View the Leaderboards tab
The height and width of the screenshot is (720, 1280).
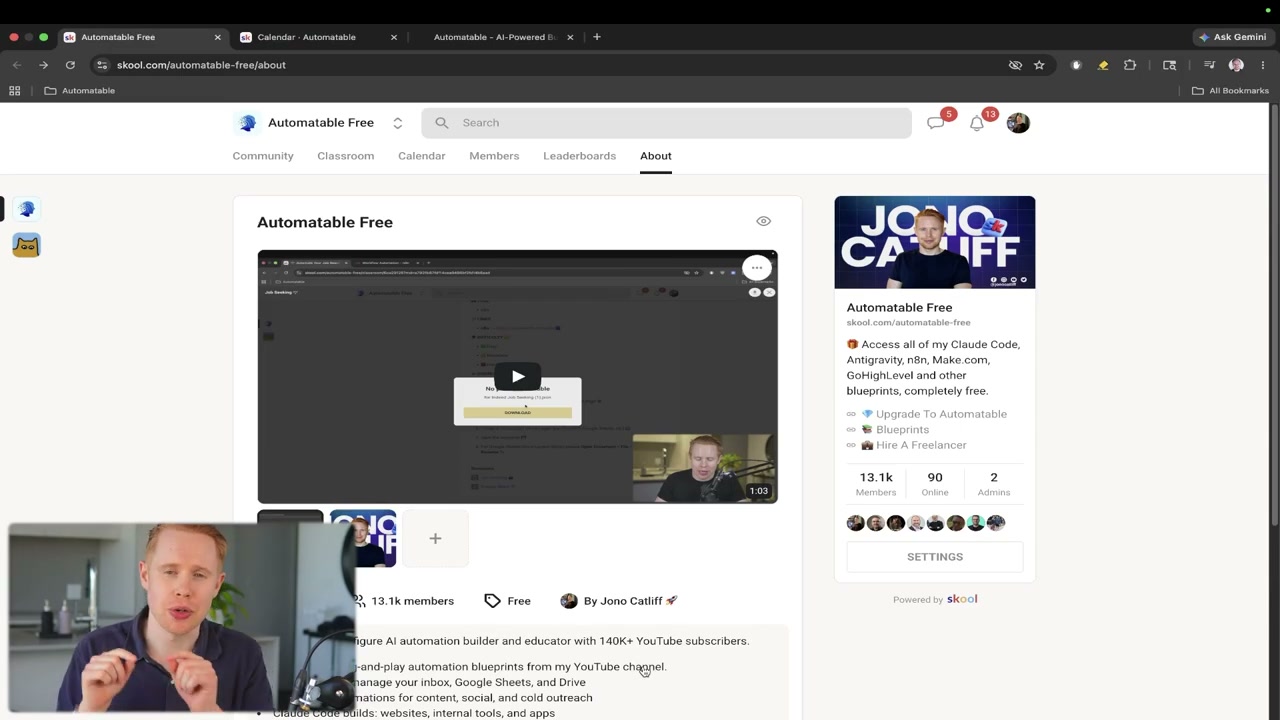tap(580, 156)
